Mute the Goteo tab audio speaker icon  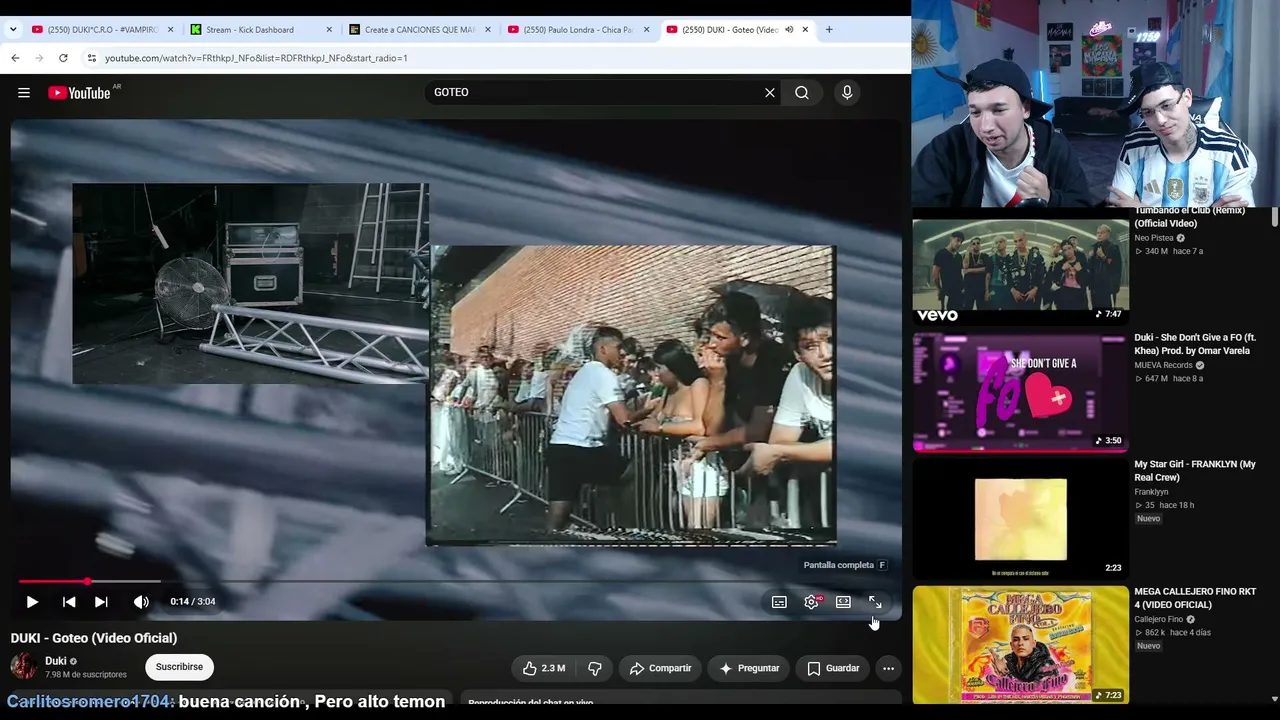(789, 30)
